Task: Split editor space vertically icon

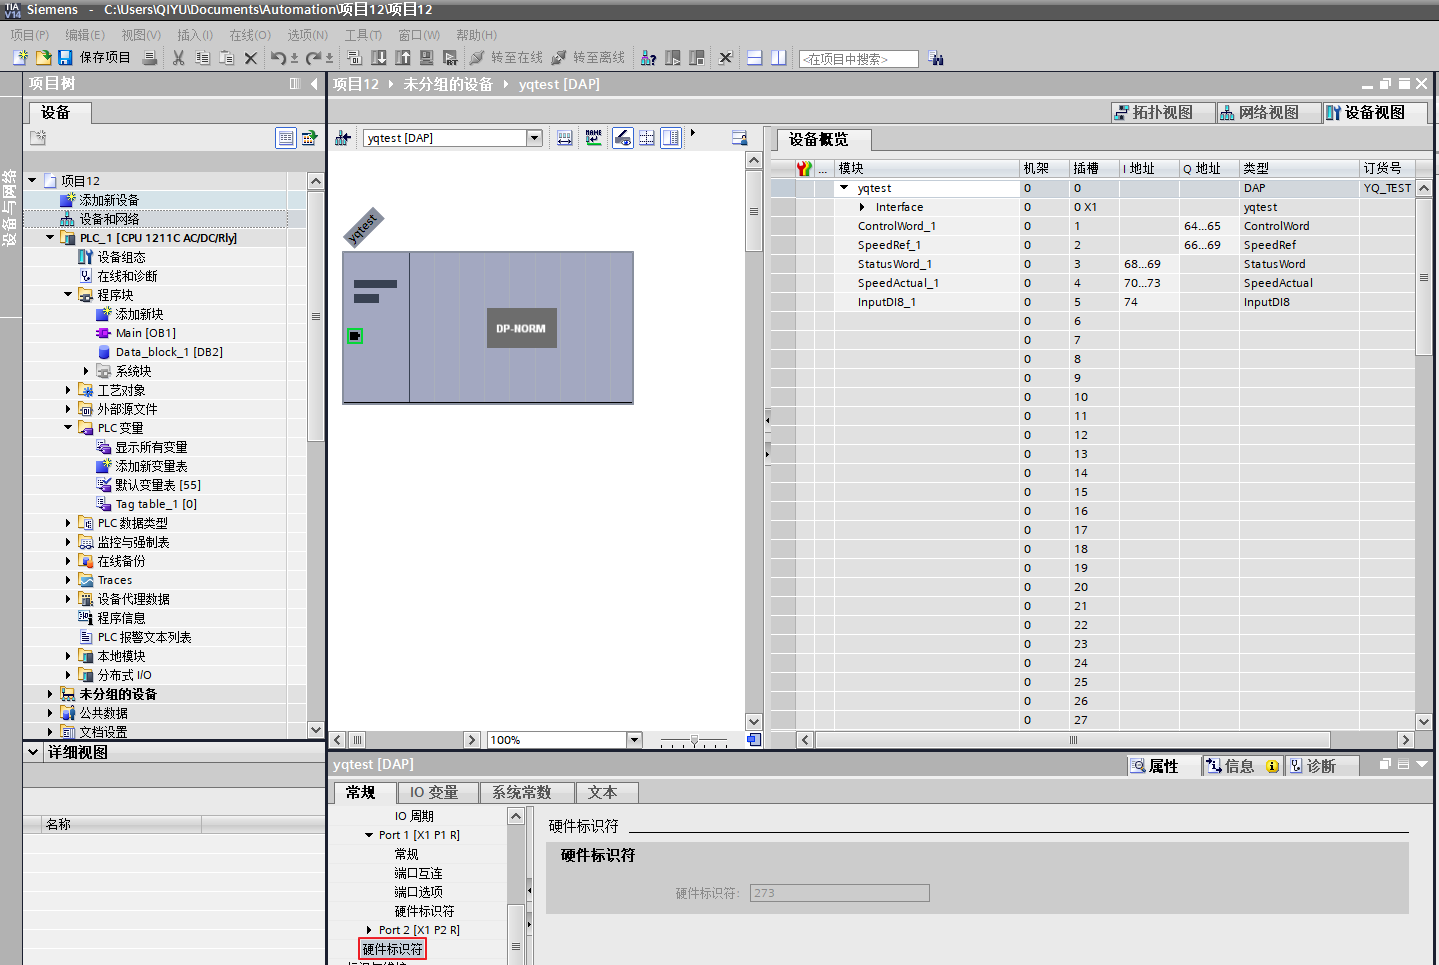Action: [x=779, y=58]
